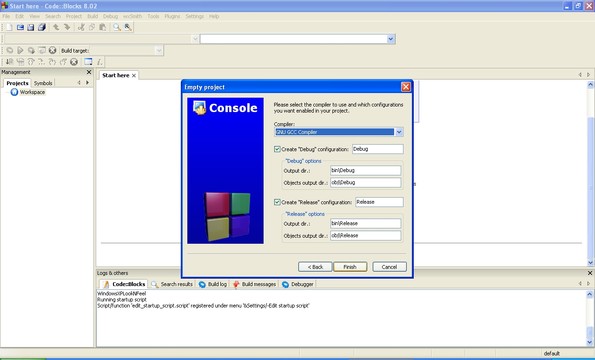Click the Find magnifier toolbar icon

[116, 27]
